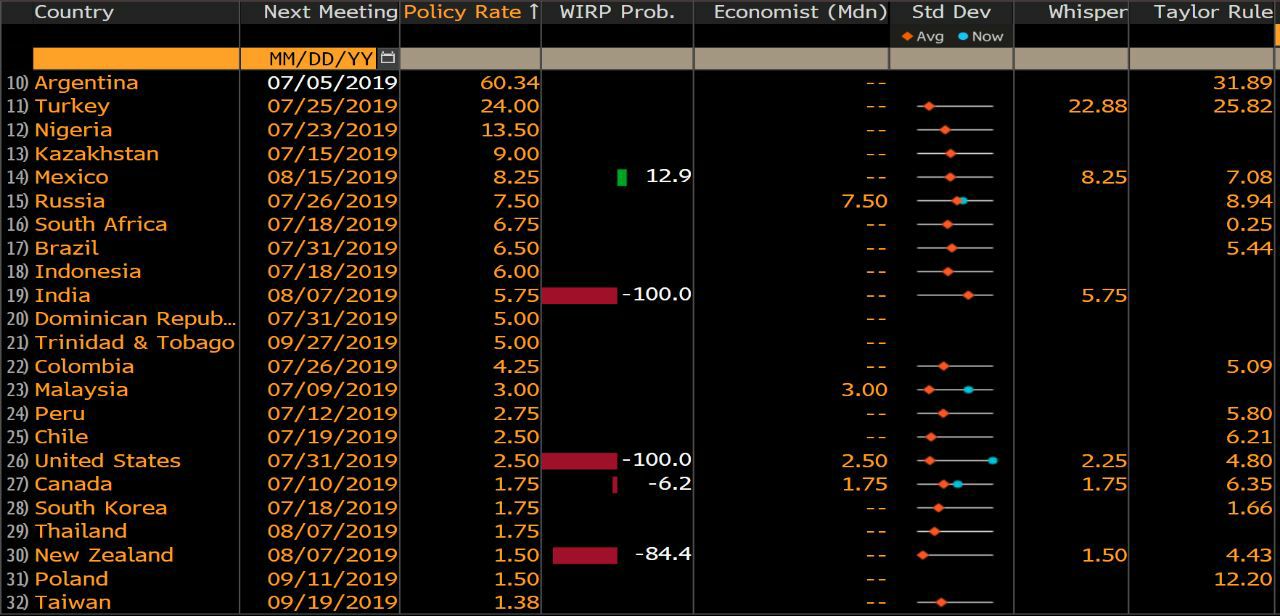Click the Country column header
Viewport: 1280px width, 616px height.
pyautogui.click(x=74, y=12)
